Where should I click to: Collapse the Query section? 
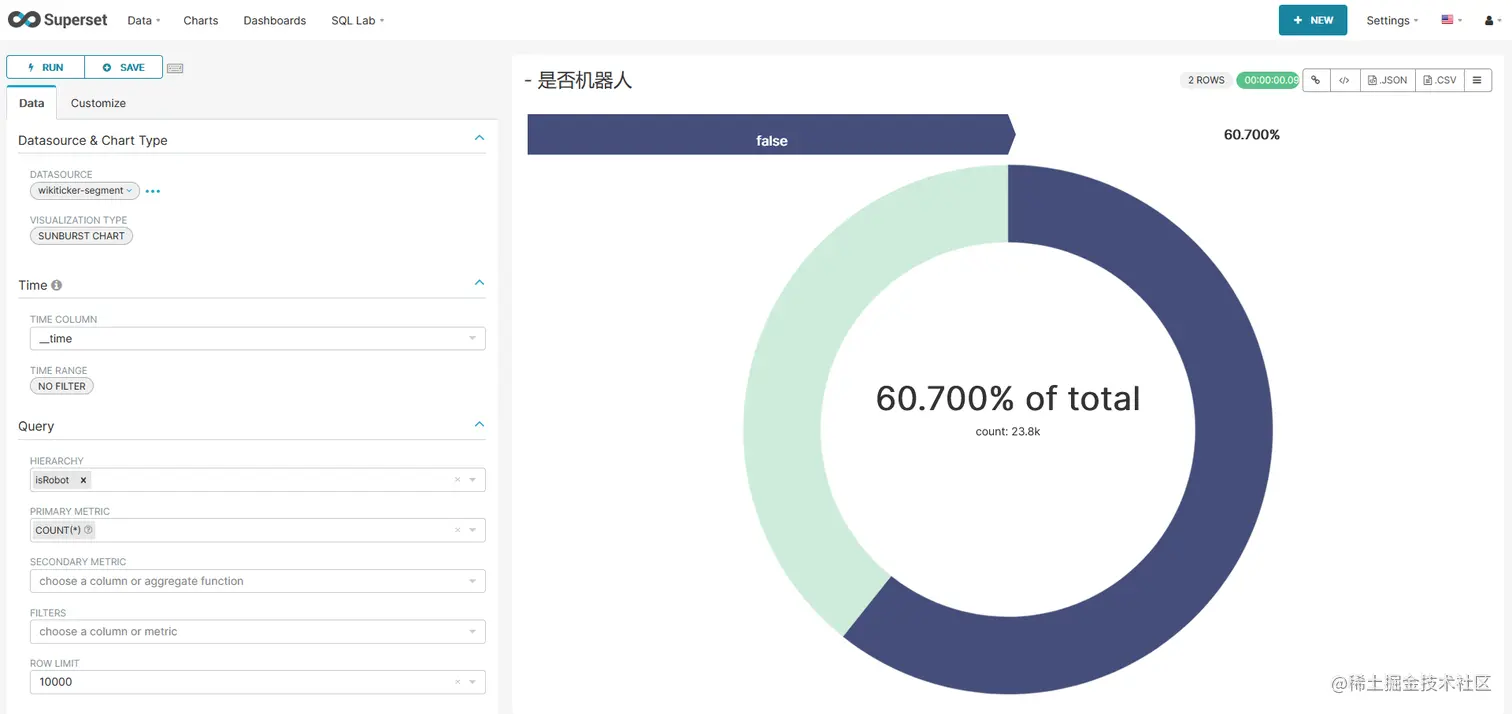pyautogui.click(x=479, y=425)
